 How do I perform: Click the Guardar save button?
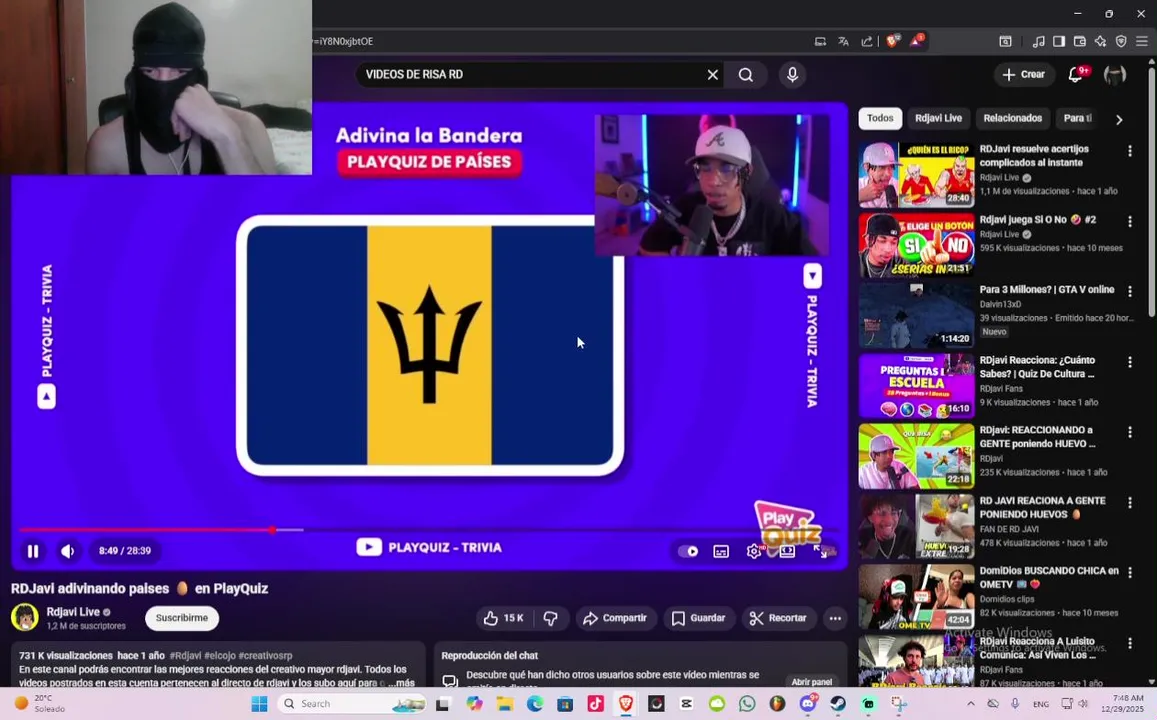(699, 618)
